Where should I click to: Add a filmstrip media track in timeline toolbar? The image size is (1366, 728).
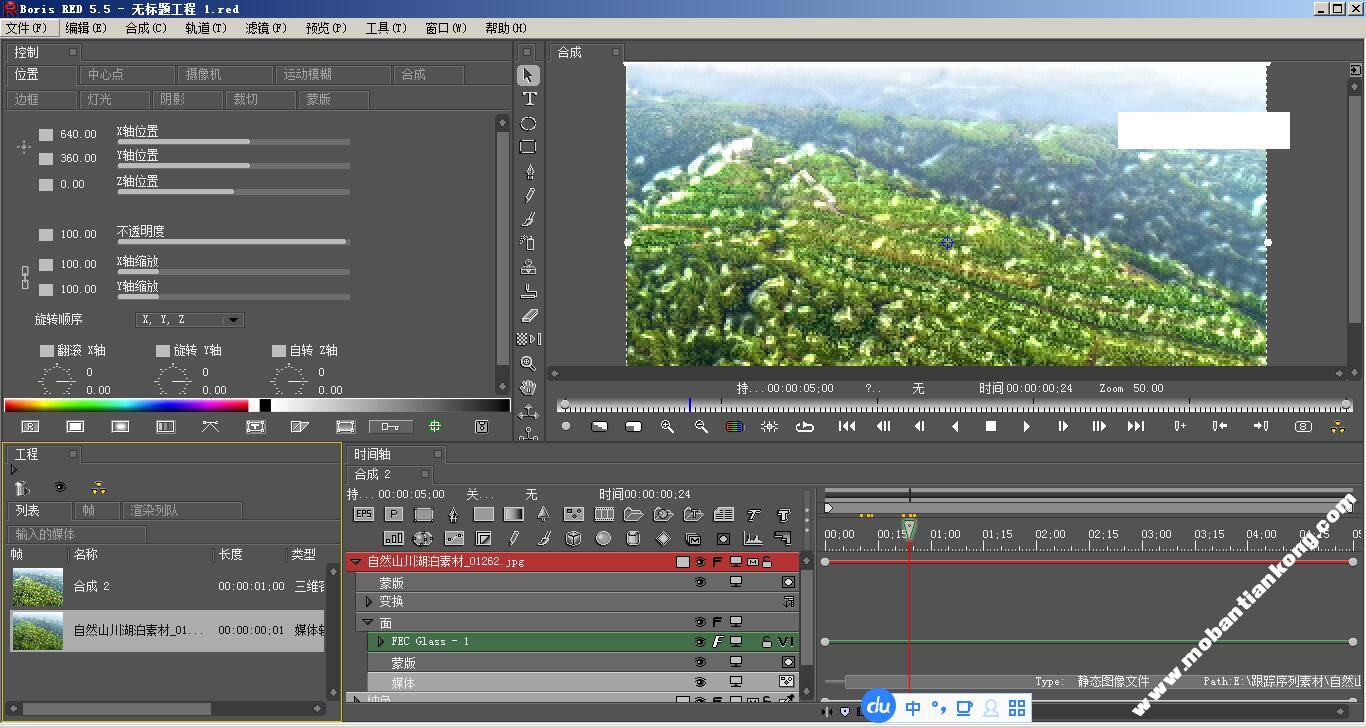604,514
